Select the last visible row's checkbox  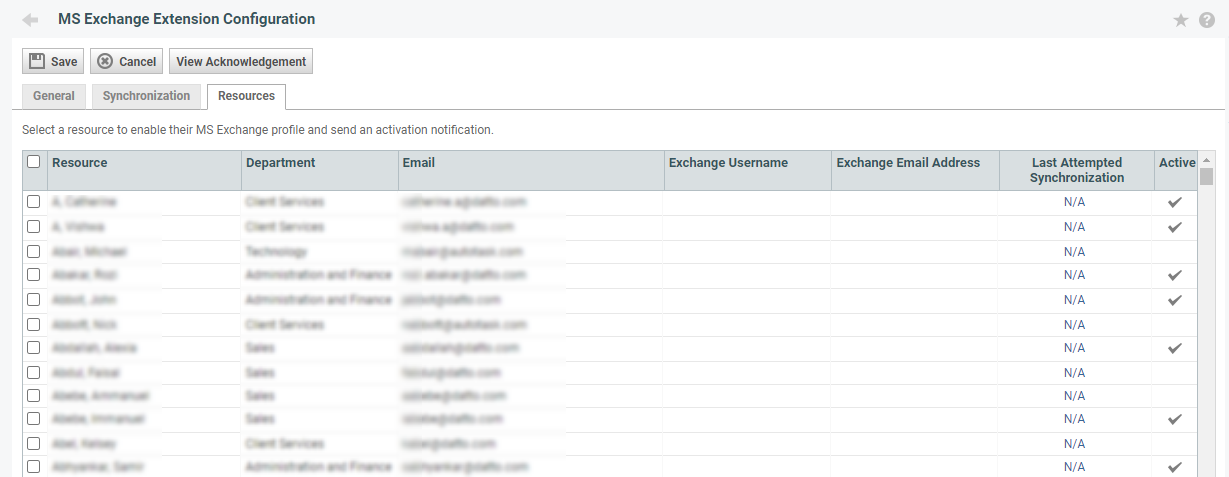34,467
